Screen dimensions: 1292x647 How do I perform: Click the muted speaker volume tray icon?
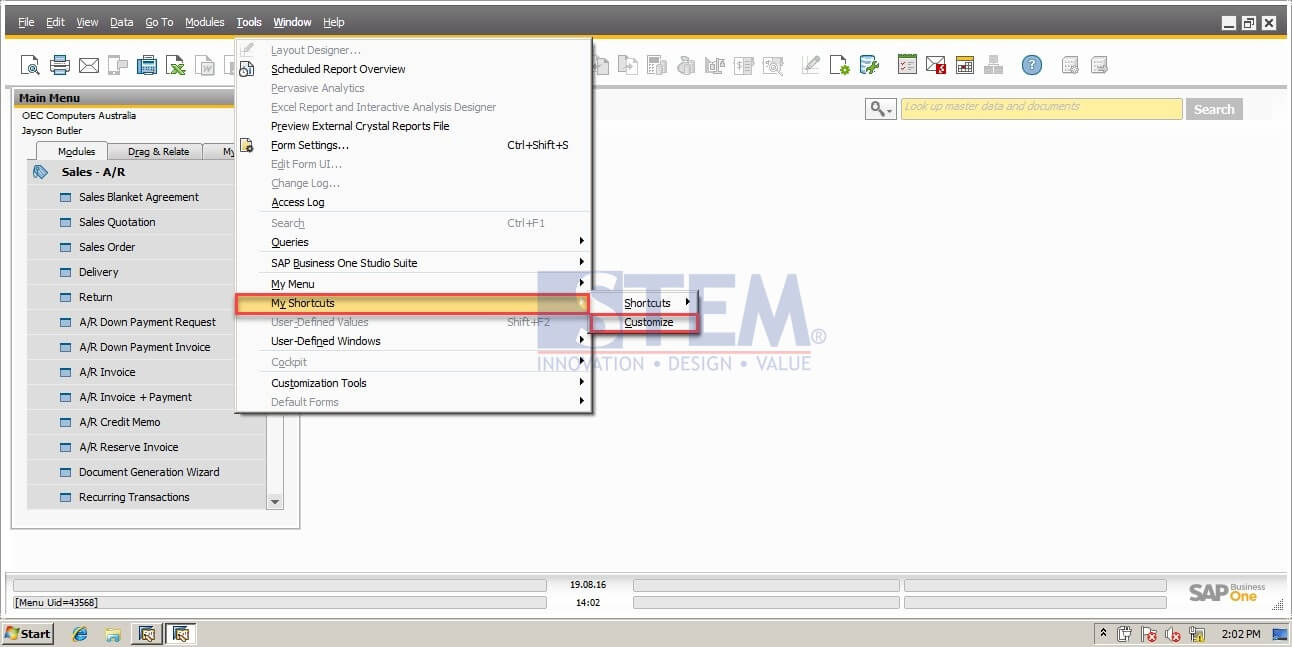1173,634
